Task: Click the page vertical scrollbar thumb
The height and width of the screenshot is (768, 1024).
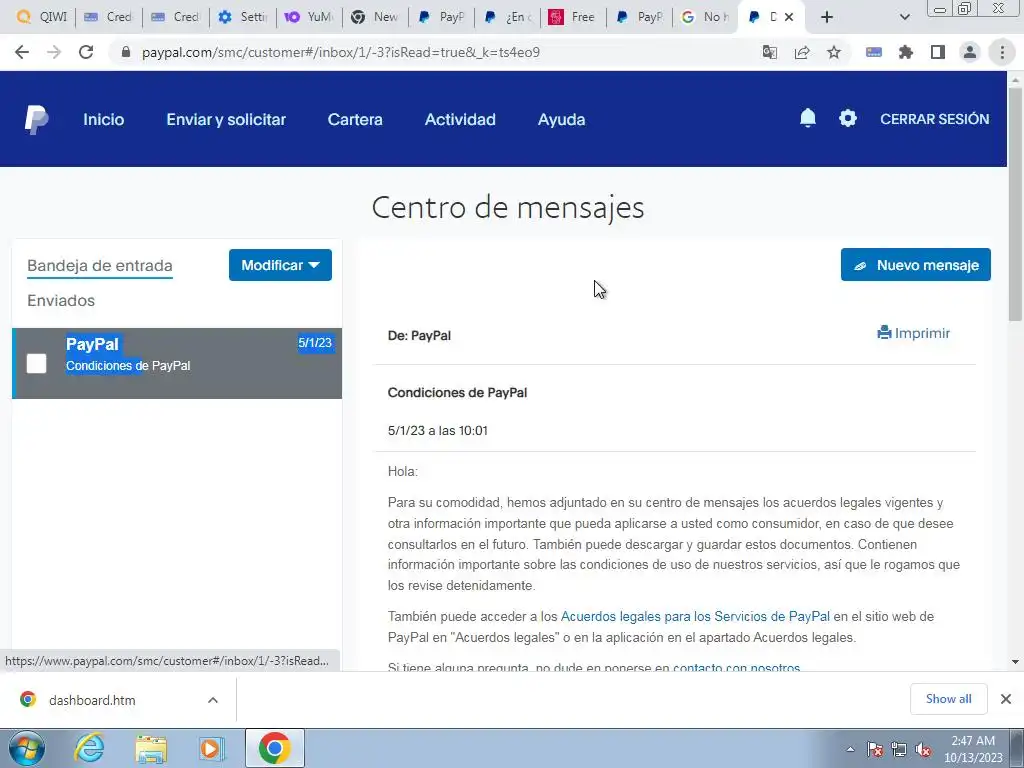Action: [1015, 202]
